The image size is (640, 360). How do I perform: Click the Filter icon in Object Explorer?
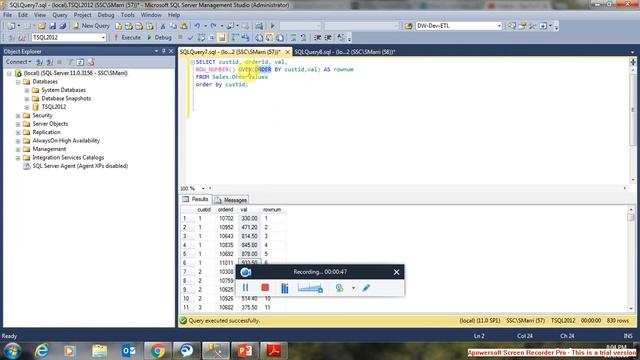(x=70, y=62)
